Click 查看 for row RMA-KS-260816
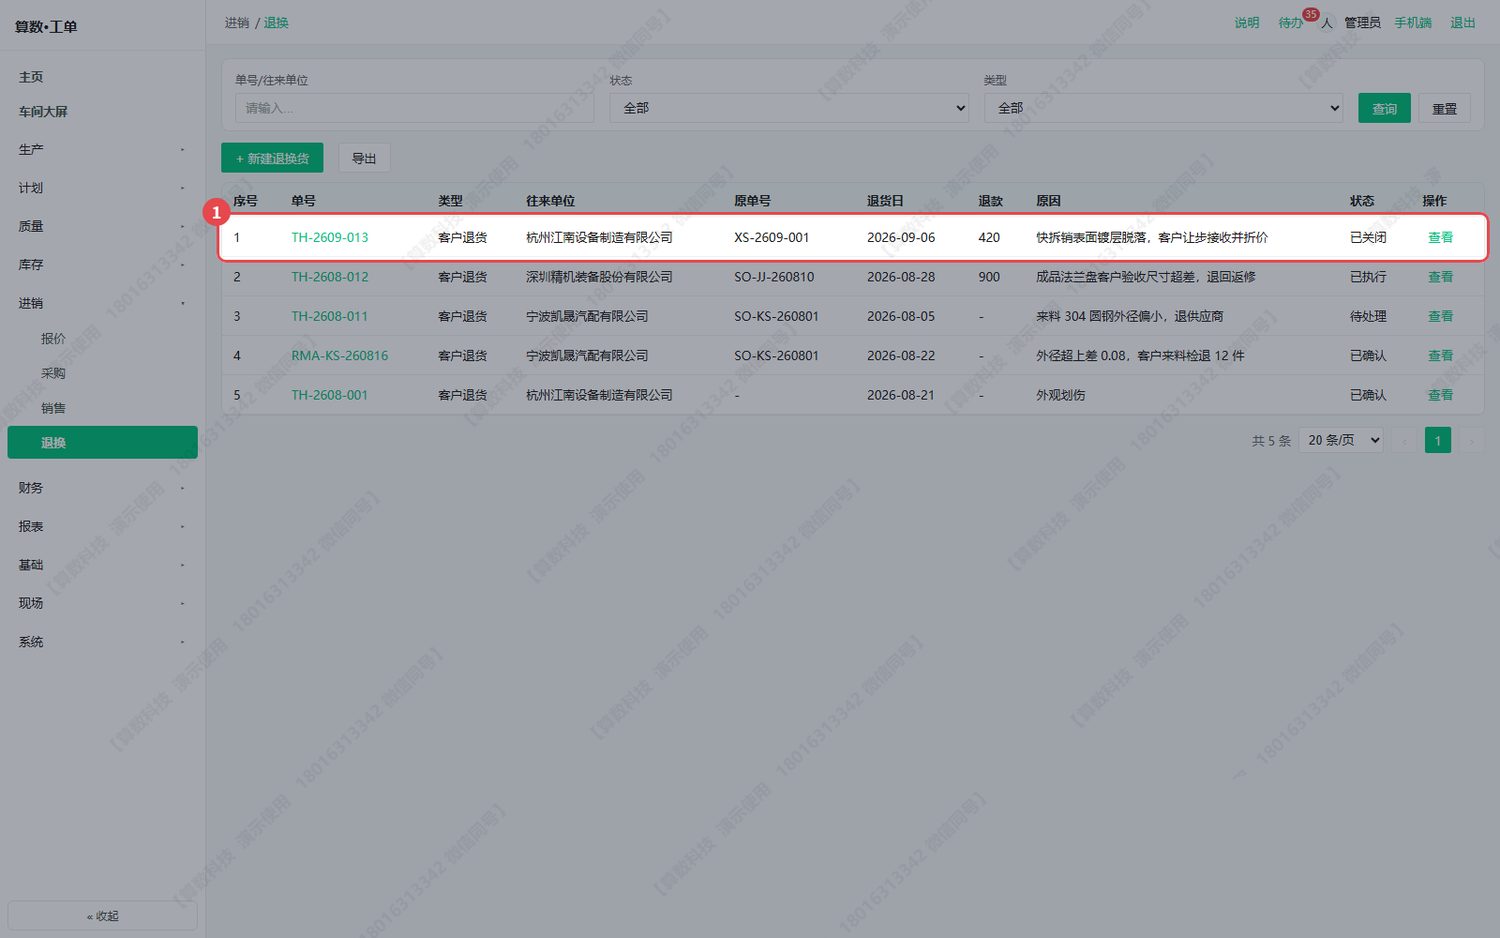The image size is (1500, 938). tap(1440, 356)
